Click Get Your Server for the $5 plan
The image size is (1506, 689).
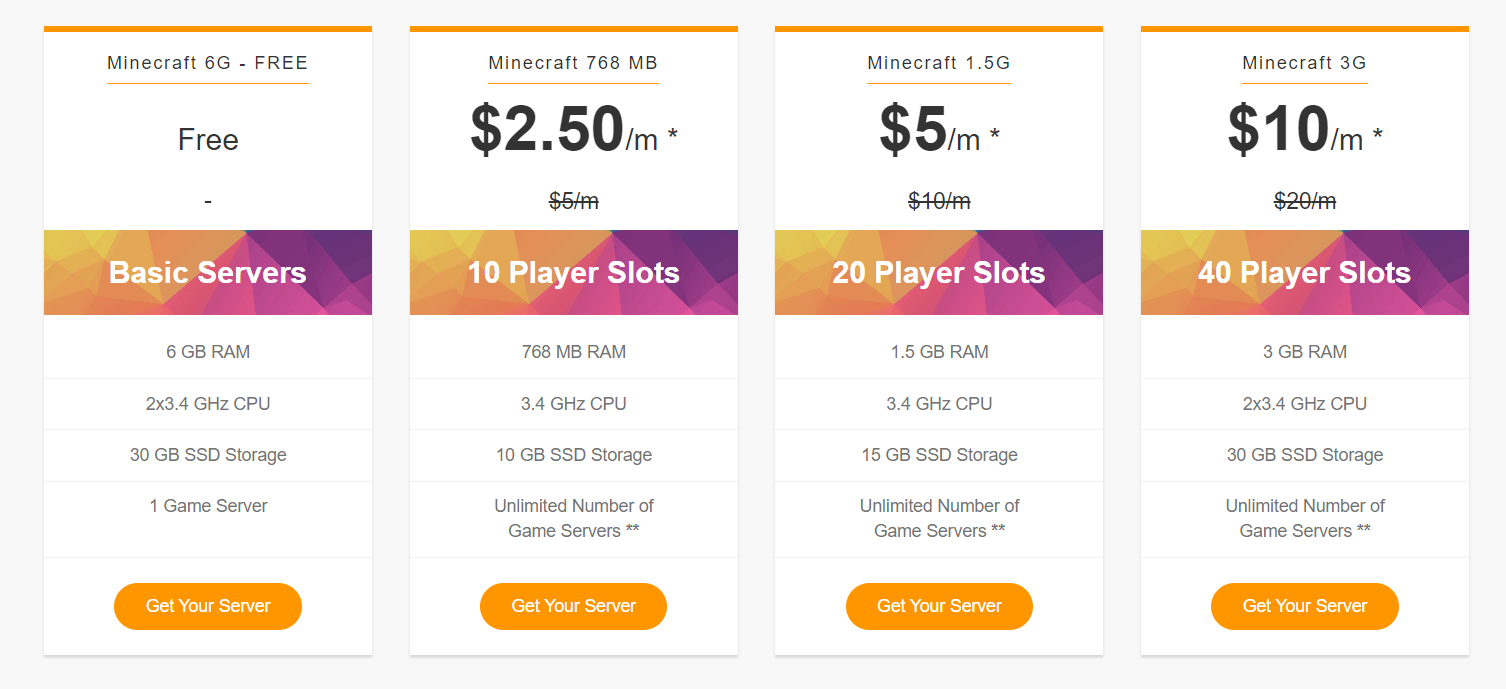tap(939, 606)
